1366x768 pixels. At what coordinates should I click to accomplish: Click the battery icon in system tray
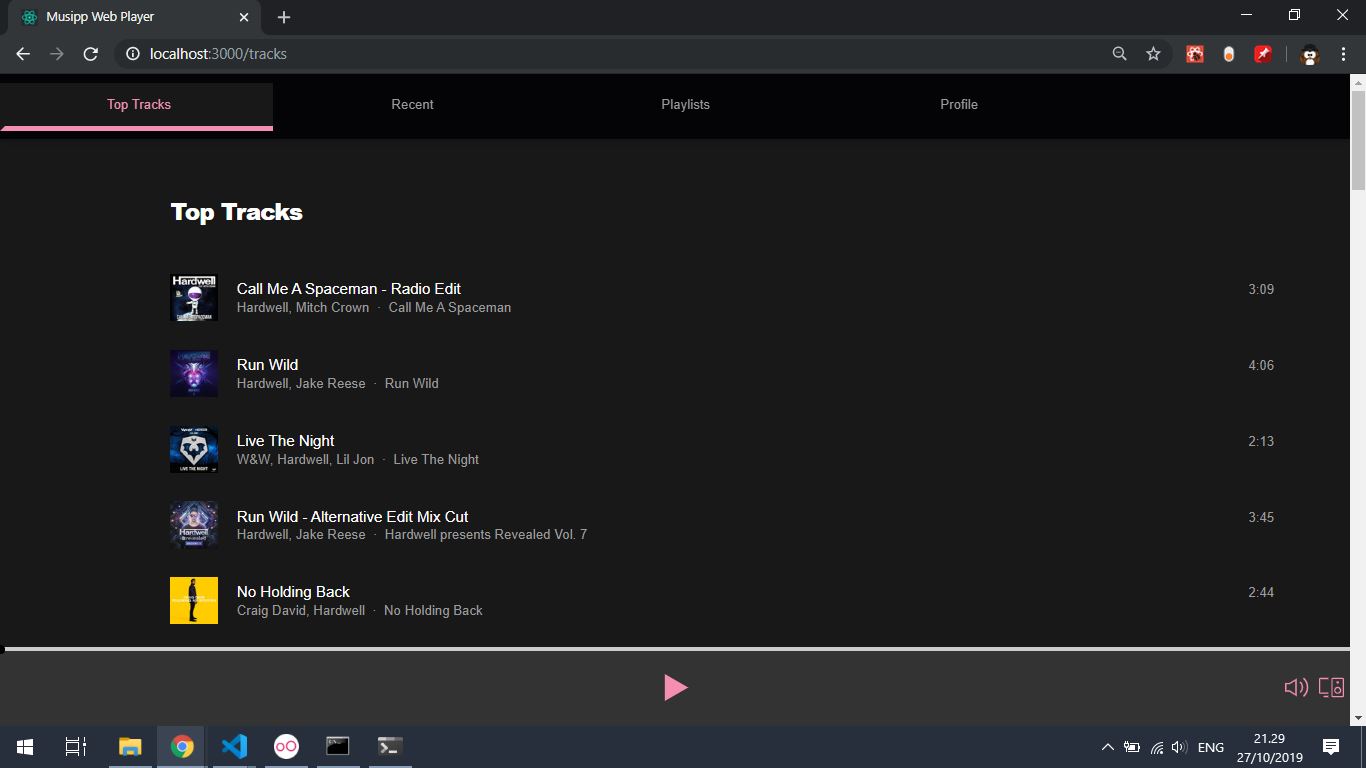[x=1132, y=747]
